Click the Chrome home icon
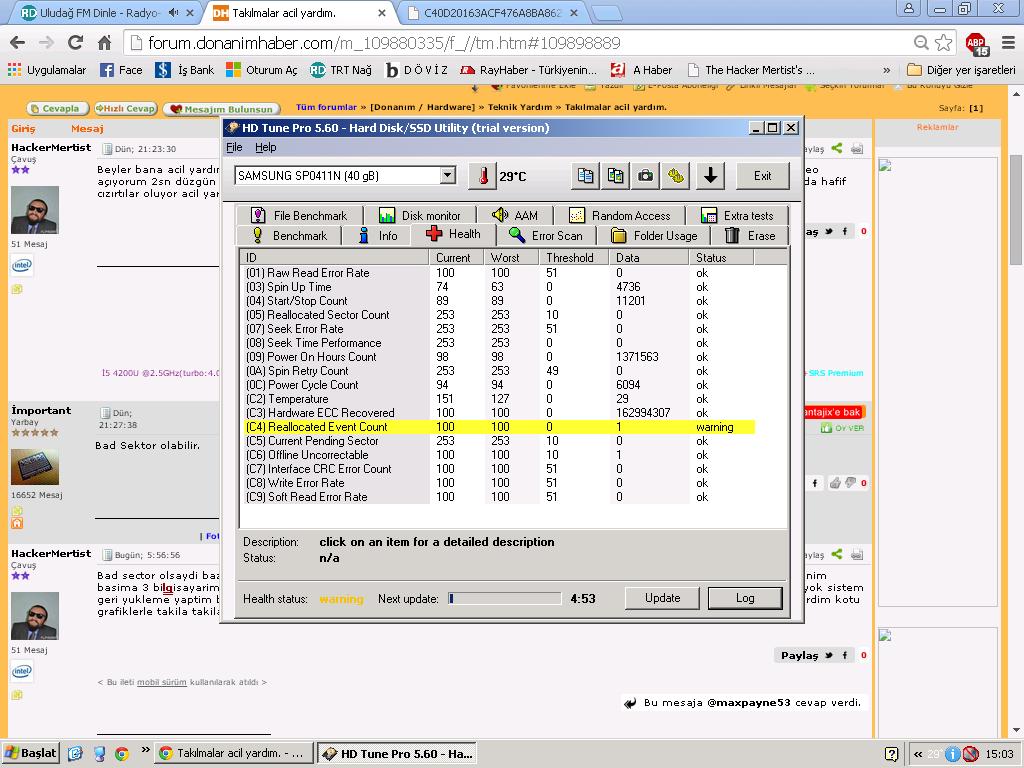1024x768 pixels. (x=104, y=43)
